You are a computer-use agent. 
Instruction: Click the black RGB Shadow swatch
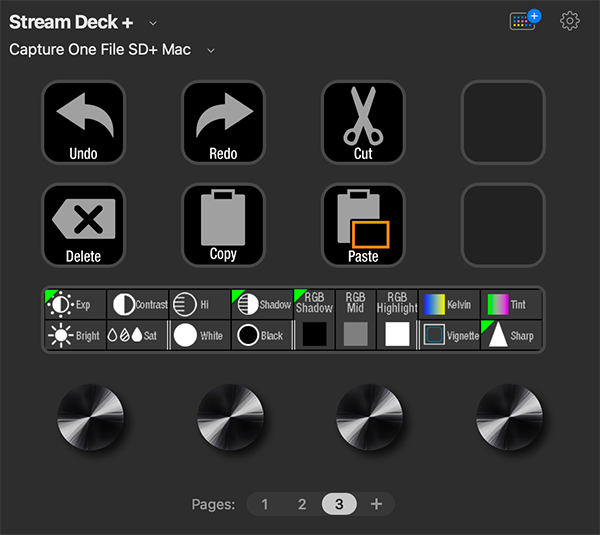315,334
